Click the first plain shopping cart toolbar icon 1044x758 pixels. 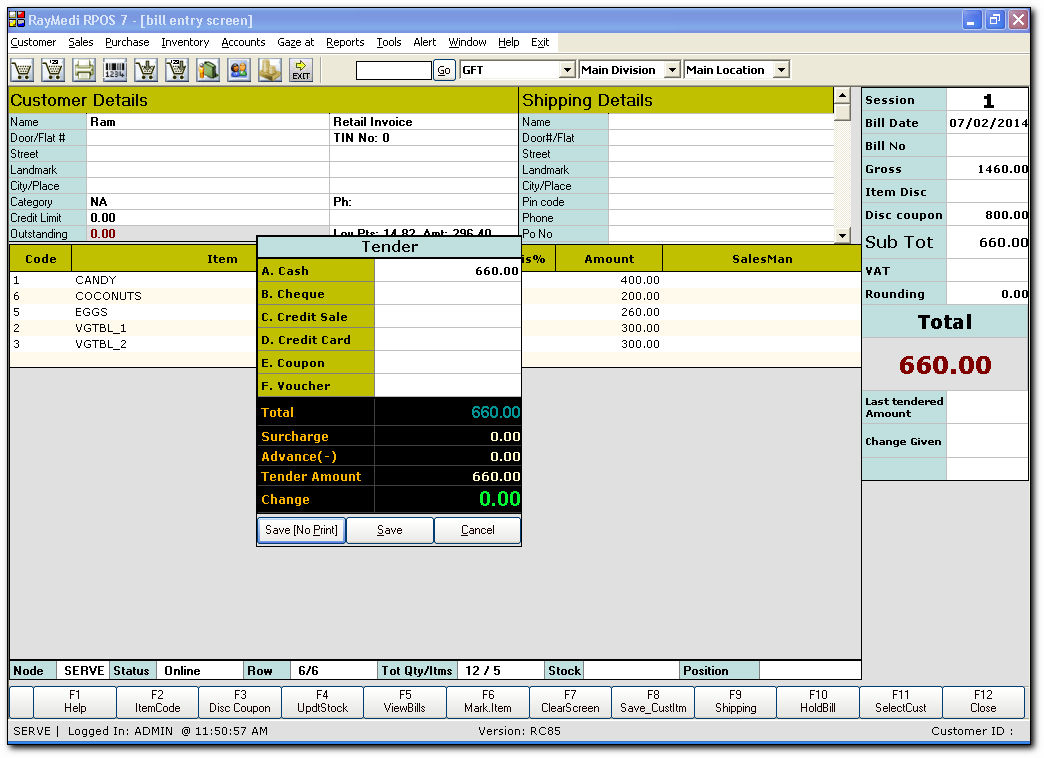tap(22, 70)
